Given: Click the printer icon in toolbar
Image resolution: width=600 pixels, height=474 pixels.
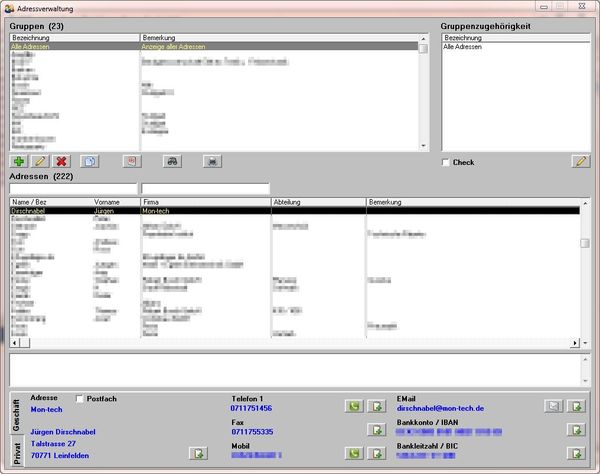Looking at the screenshot, I should click(x=212, y=161).
